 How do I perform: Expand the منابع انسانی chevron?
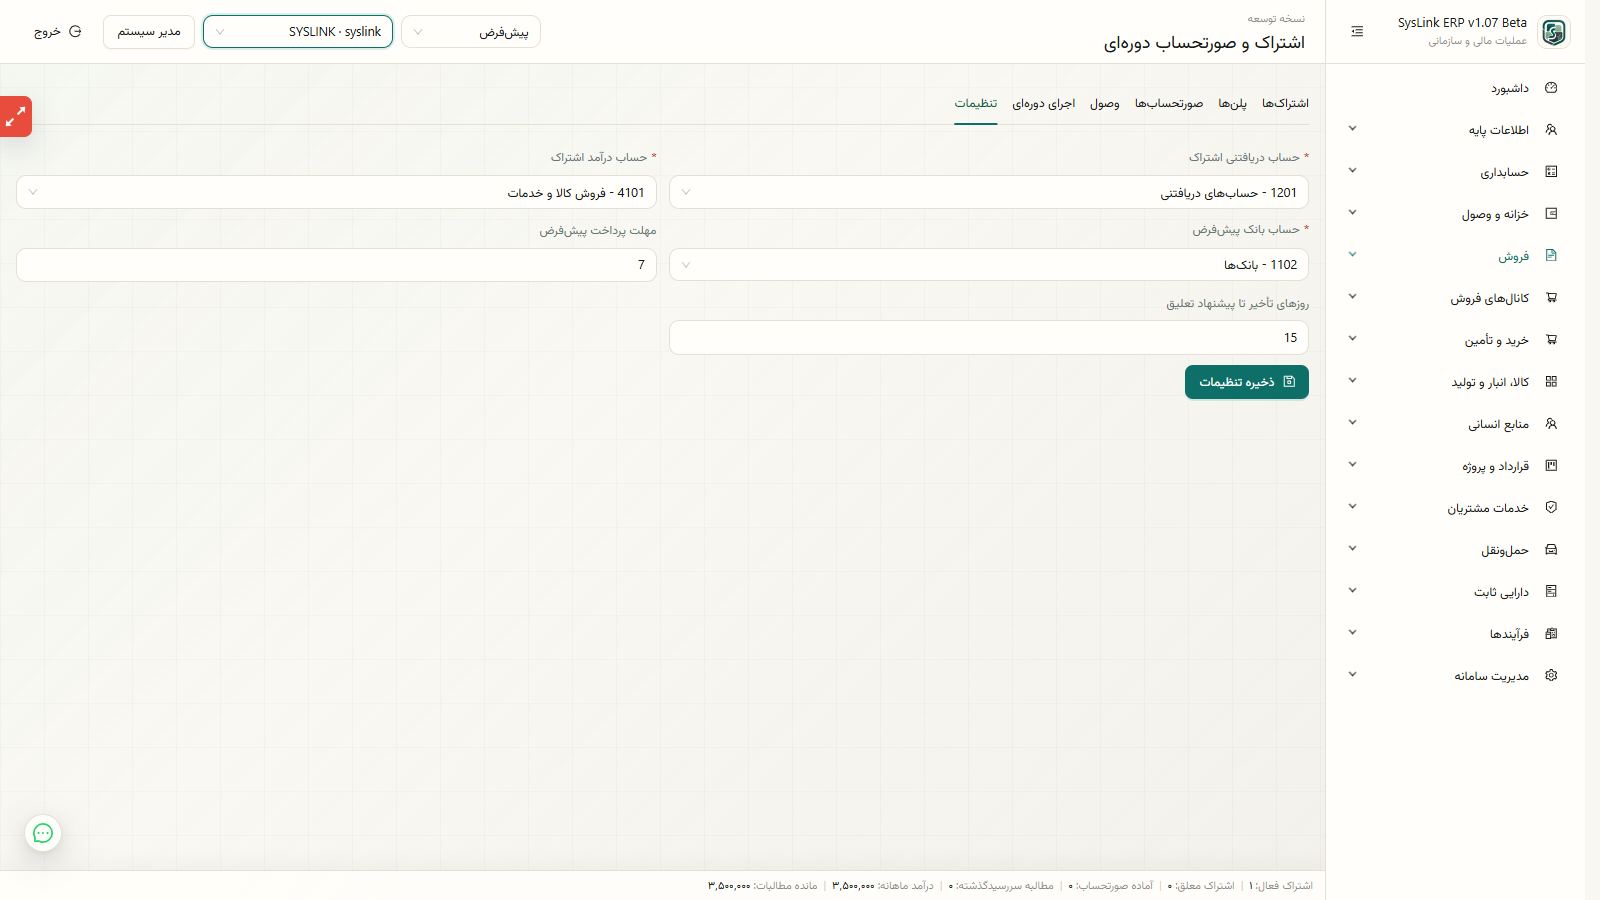(x=1352, y=423)
